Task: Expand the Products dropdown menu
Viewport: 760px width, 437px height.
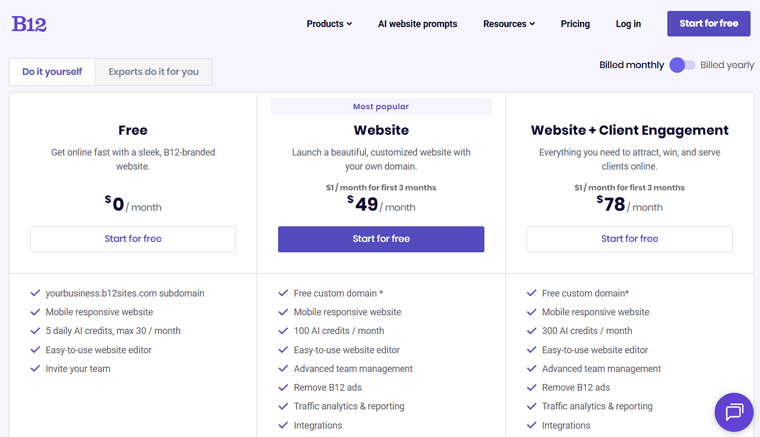Action: [x=329, y=24]
